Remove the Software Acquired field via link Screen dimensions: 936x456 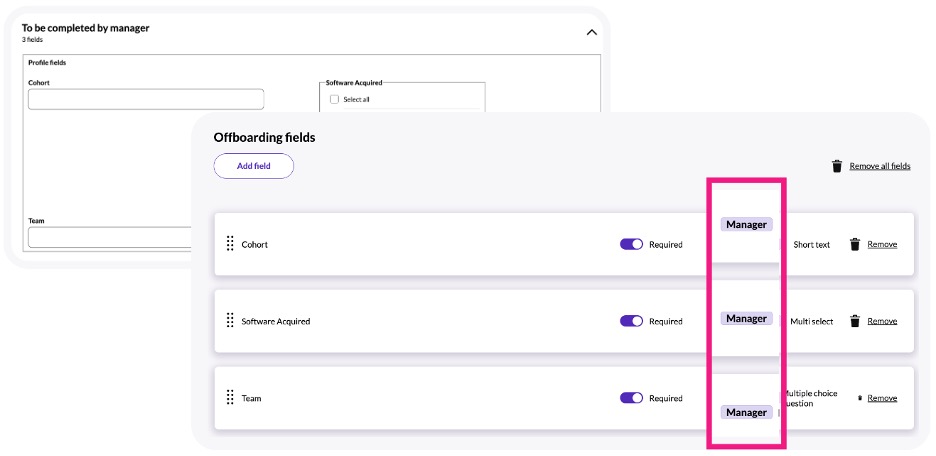point(882,321)
